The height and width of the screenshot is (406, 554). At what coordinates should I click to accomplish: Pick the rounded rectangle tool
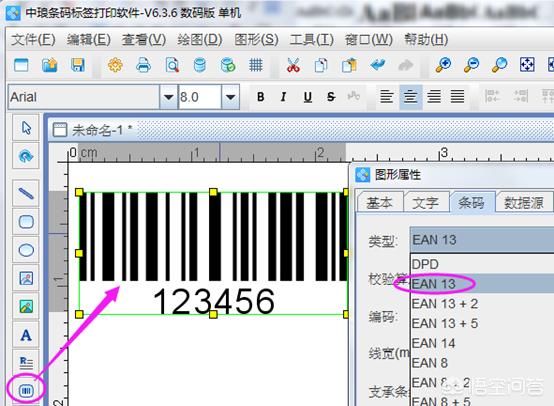tap(26, 222)
